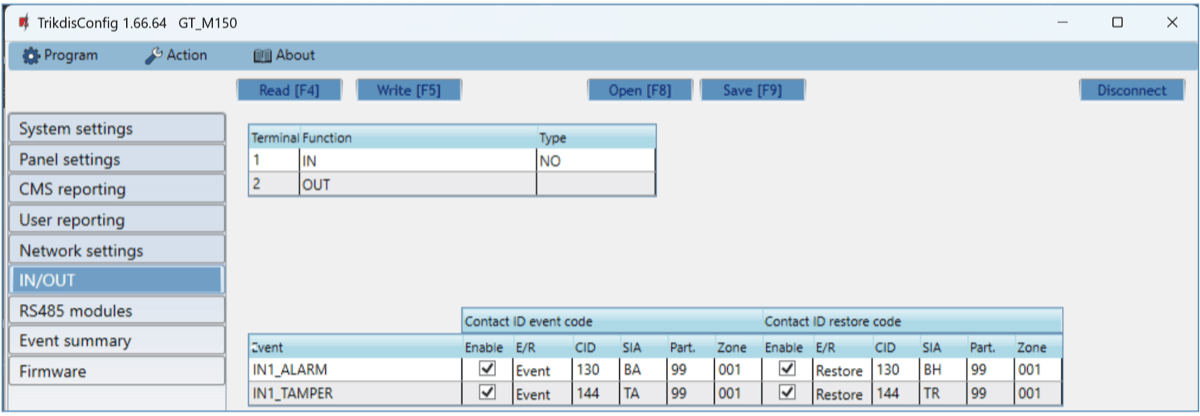Toggle IN1_TAMPER event Enable checkbox
The image size is (1200, 416).
487,393
